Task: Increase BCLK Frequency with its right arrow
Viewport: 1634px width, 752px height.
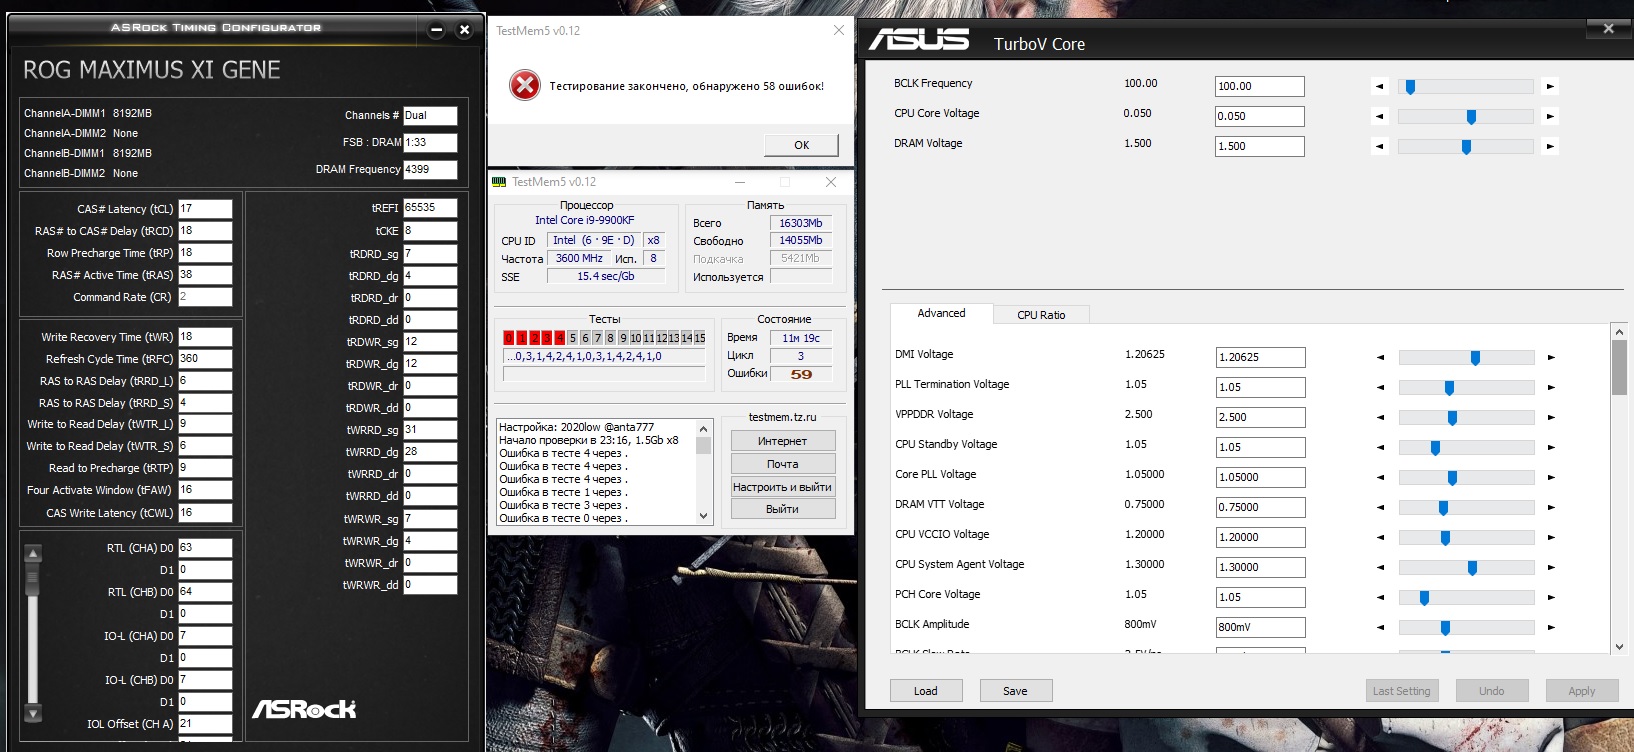Action: pos(1550,86)
